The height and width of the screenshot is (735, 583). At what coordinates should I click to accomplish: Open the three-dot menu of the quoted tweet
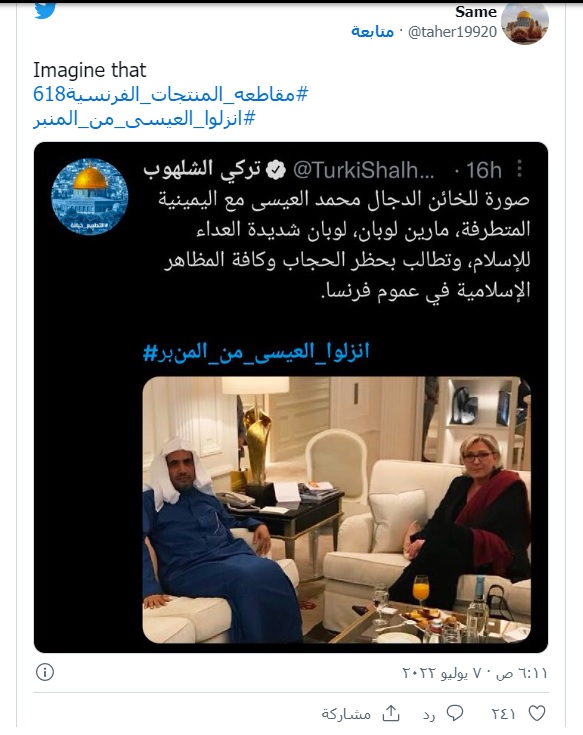point(519,169)
